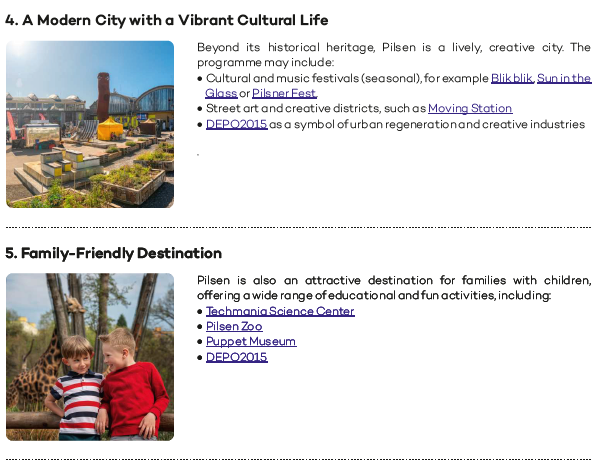This screenshot has height=474, width=612.
Task: Open the Techmania Science Center link
Action: coord(280,311)
